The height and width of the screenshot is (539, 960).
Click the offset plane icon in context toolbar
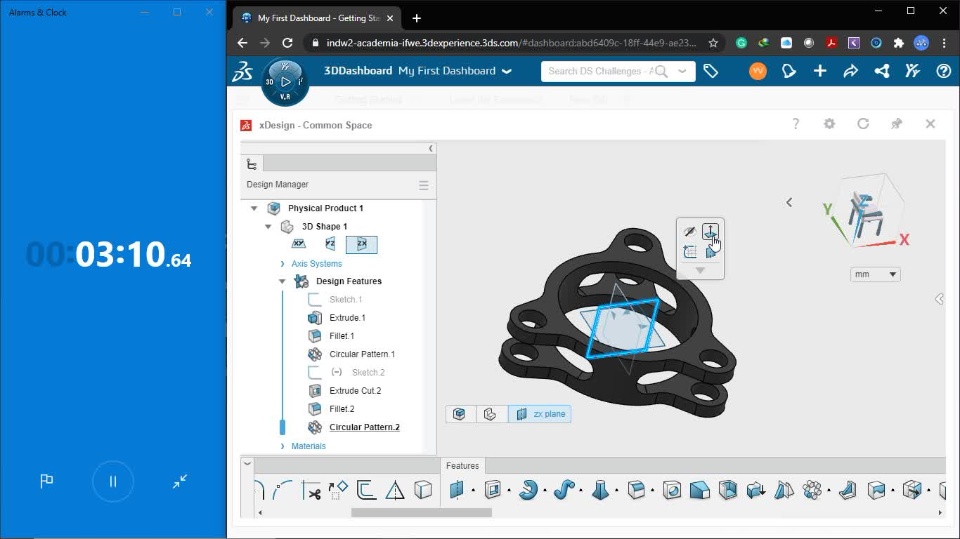710,232
